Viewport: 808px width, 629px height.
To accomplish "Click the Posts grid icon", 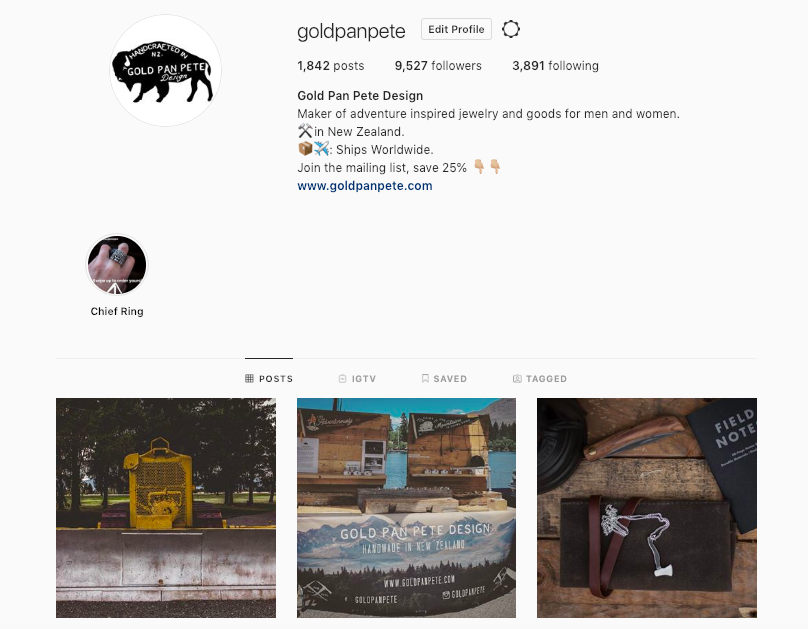I will 249,379.
